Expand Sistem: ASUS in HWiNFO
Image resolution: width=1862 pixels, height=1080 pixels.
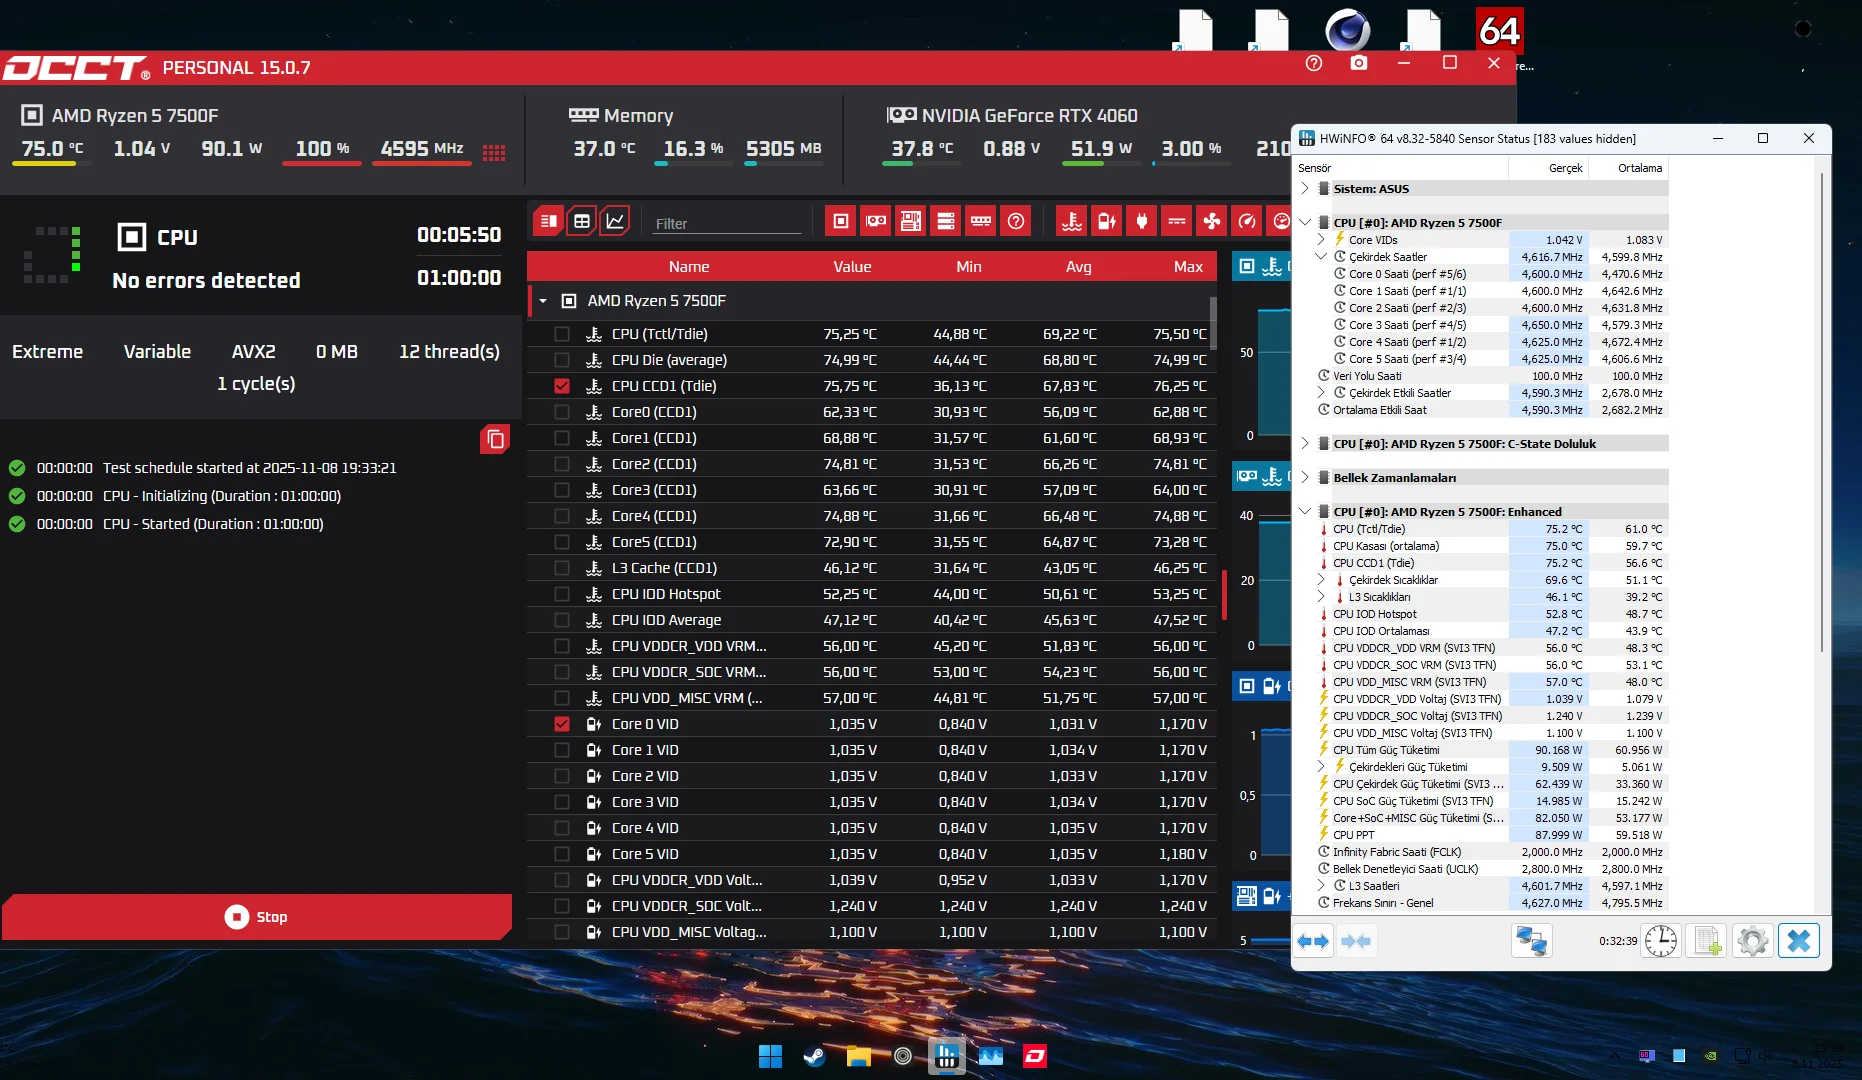1305,188
